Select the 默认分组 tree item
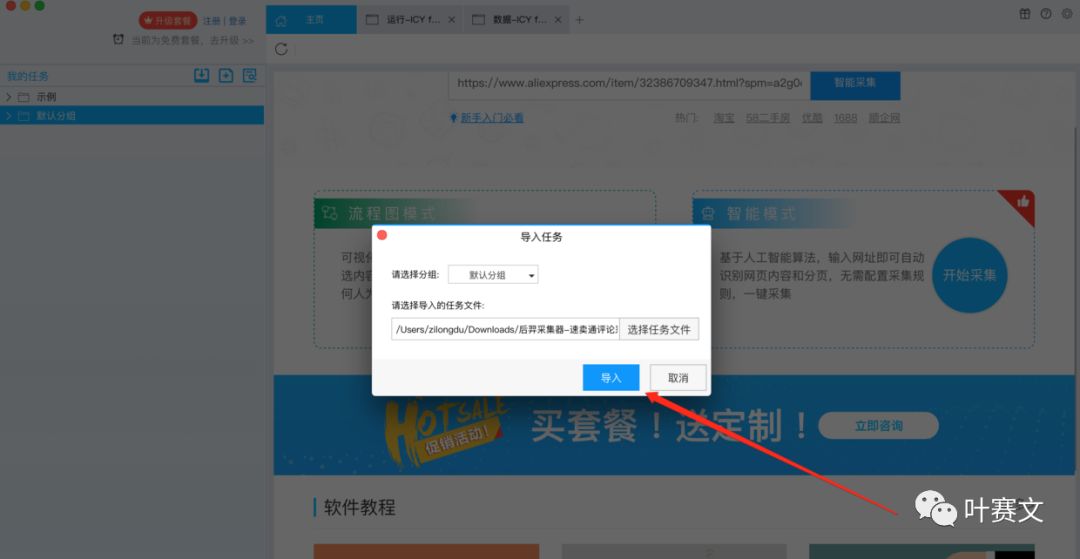 pyautogui.click(x=132, y=116)
